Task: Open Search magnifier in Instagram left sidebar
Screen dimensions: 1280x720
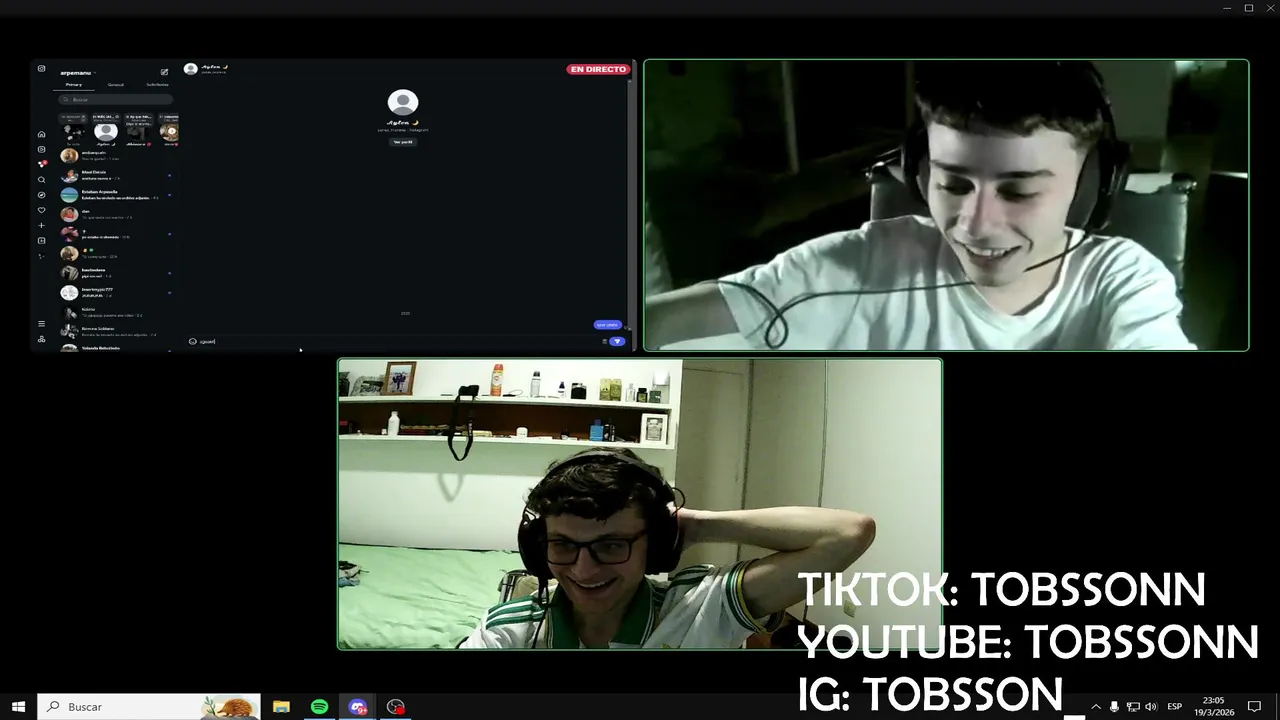Action: tap(42, 180)
